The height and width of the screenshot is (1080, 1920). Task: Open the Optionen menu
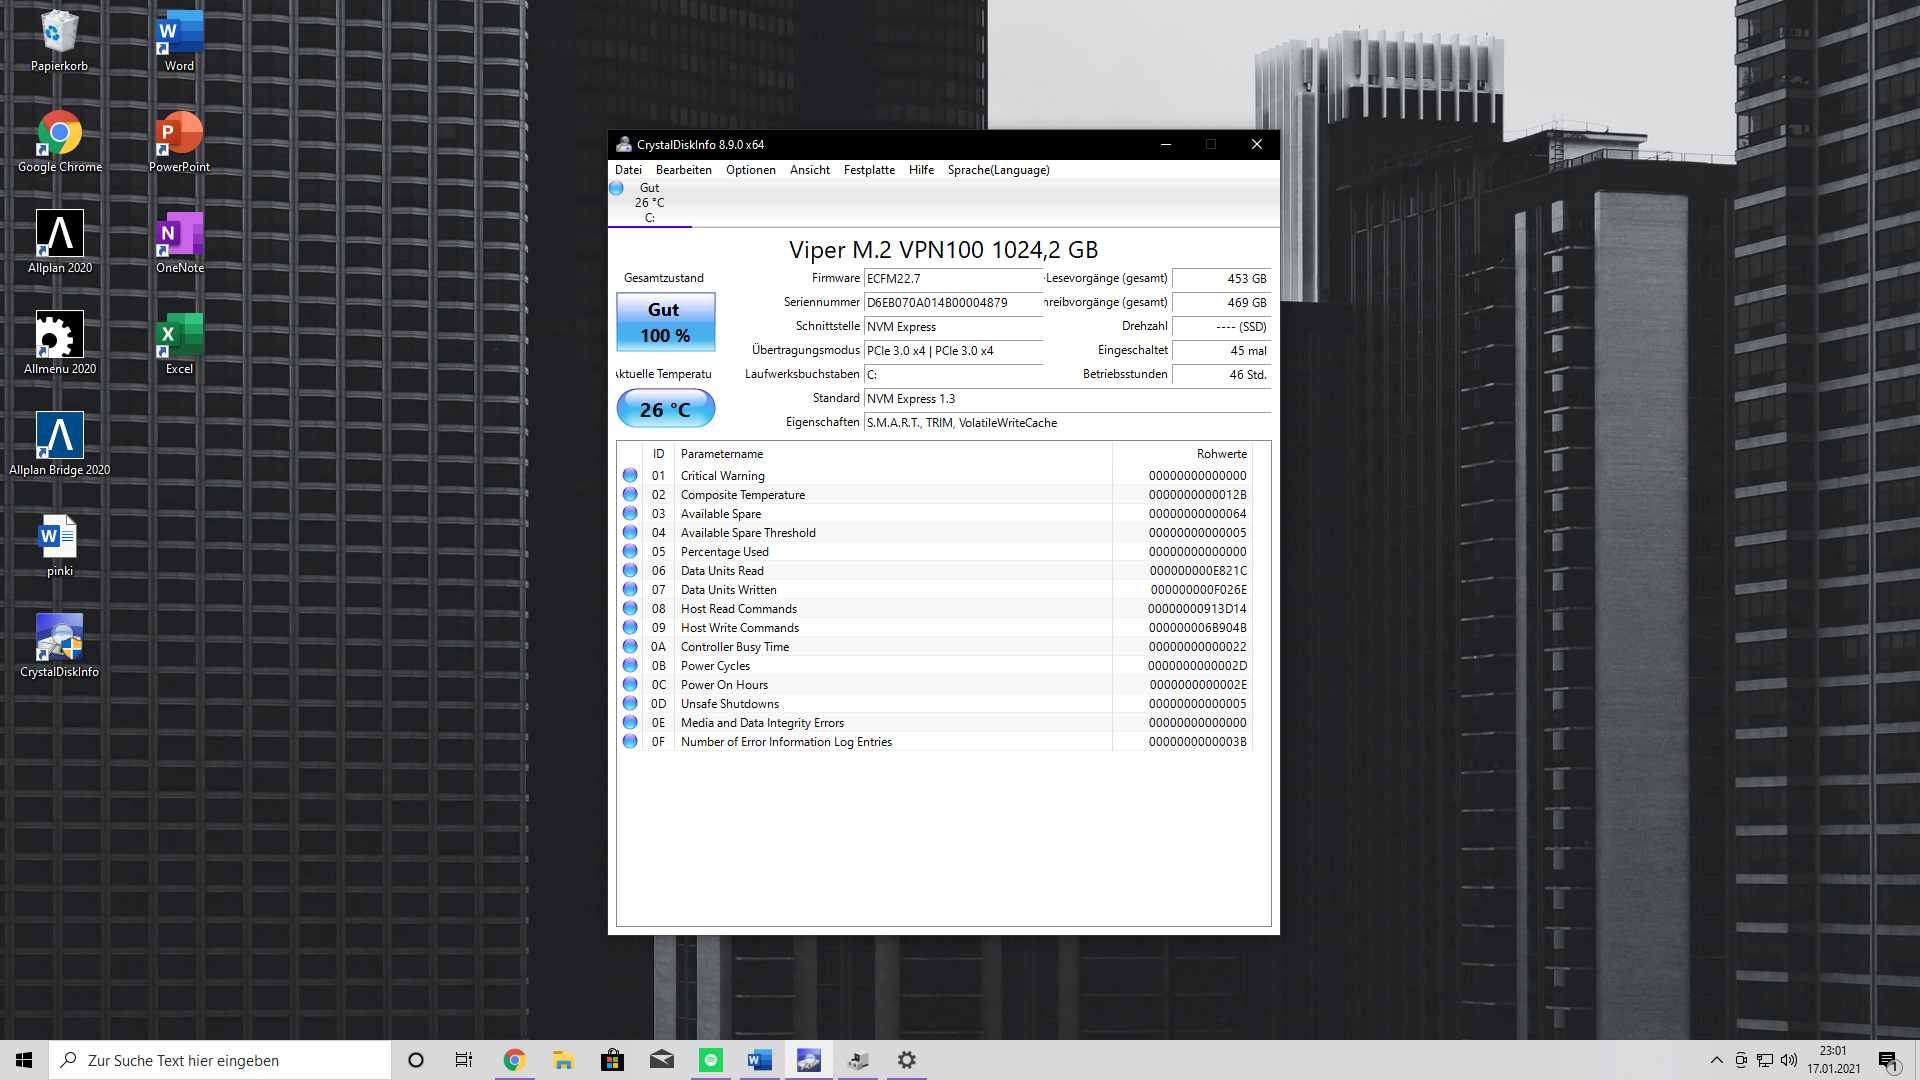pos(750,170)
